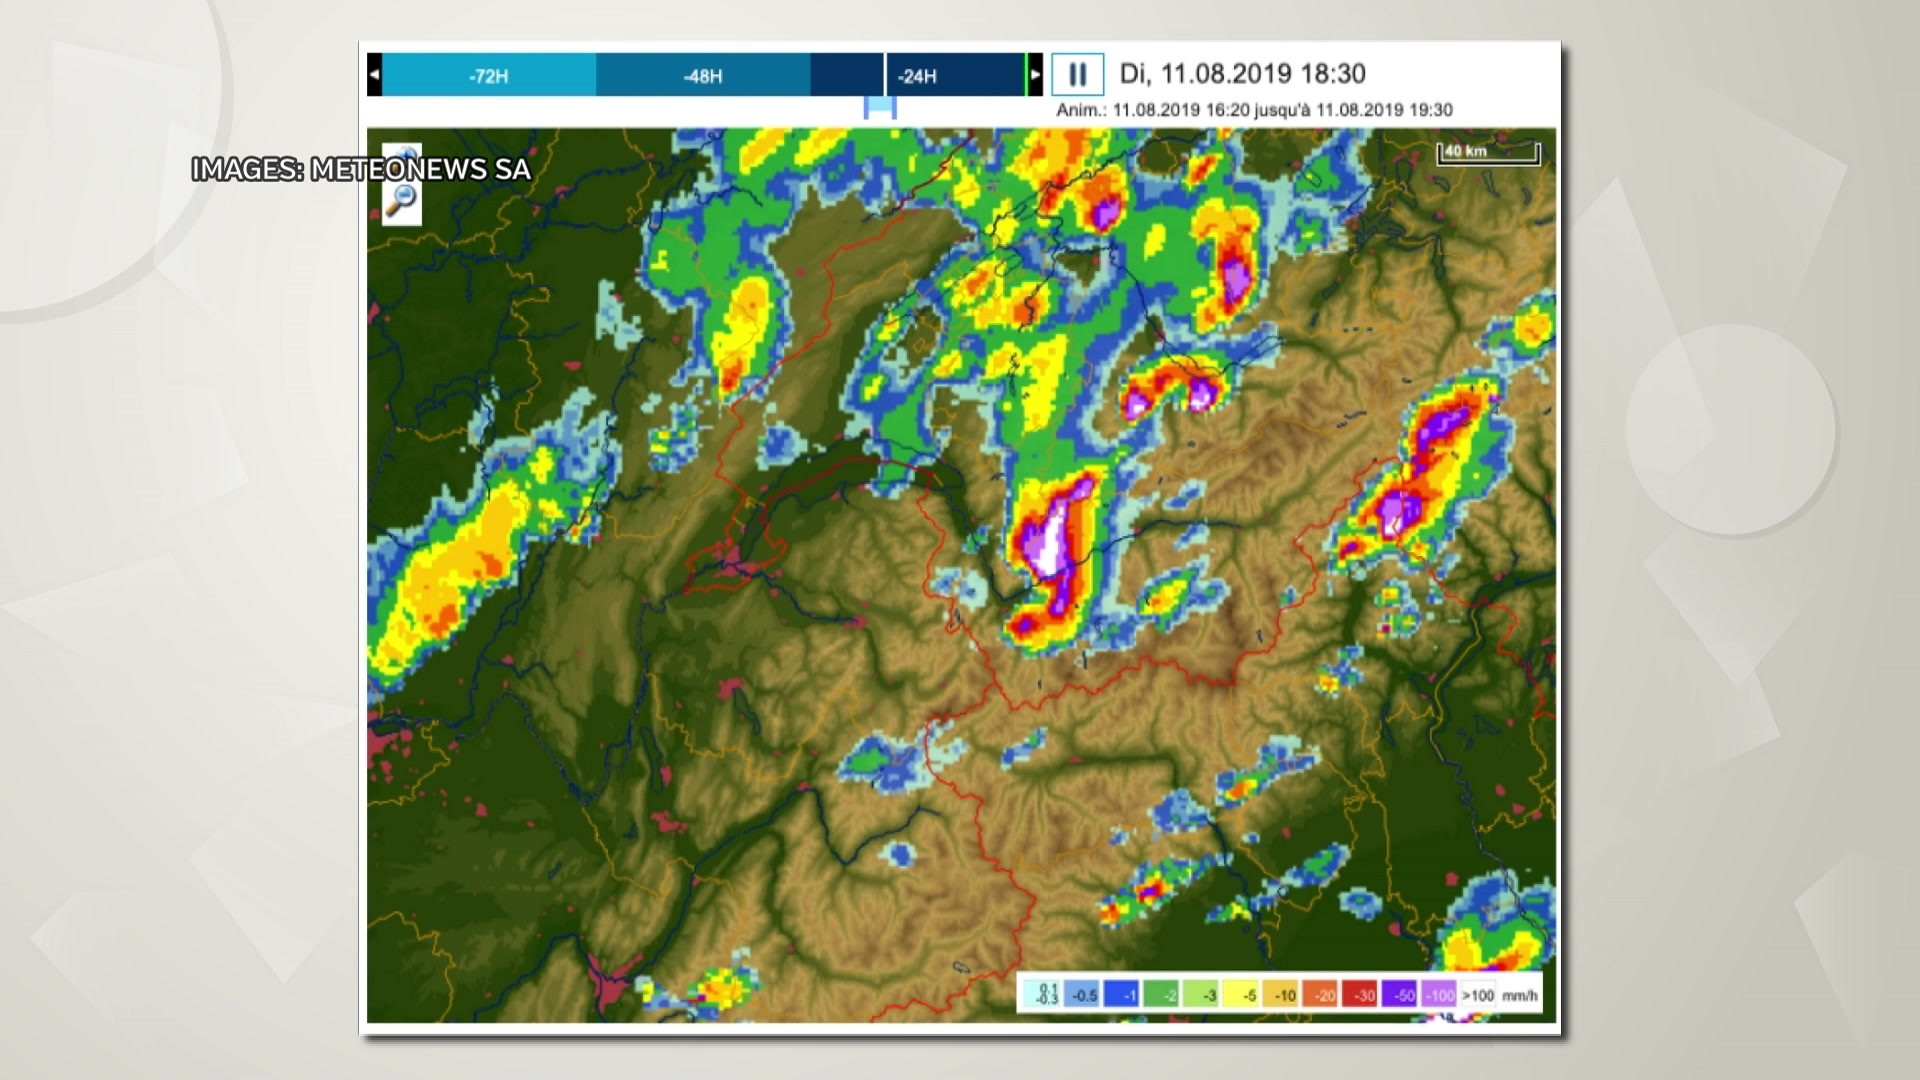
Task: Pause the radar animation
Action: pyautogui.click(x=1078, y=74)
